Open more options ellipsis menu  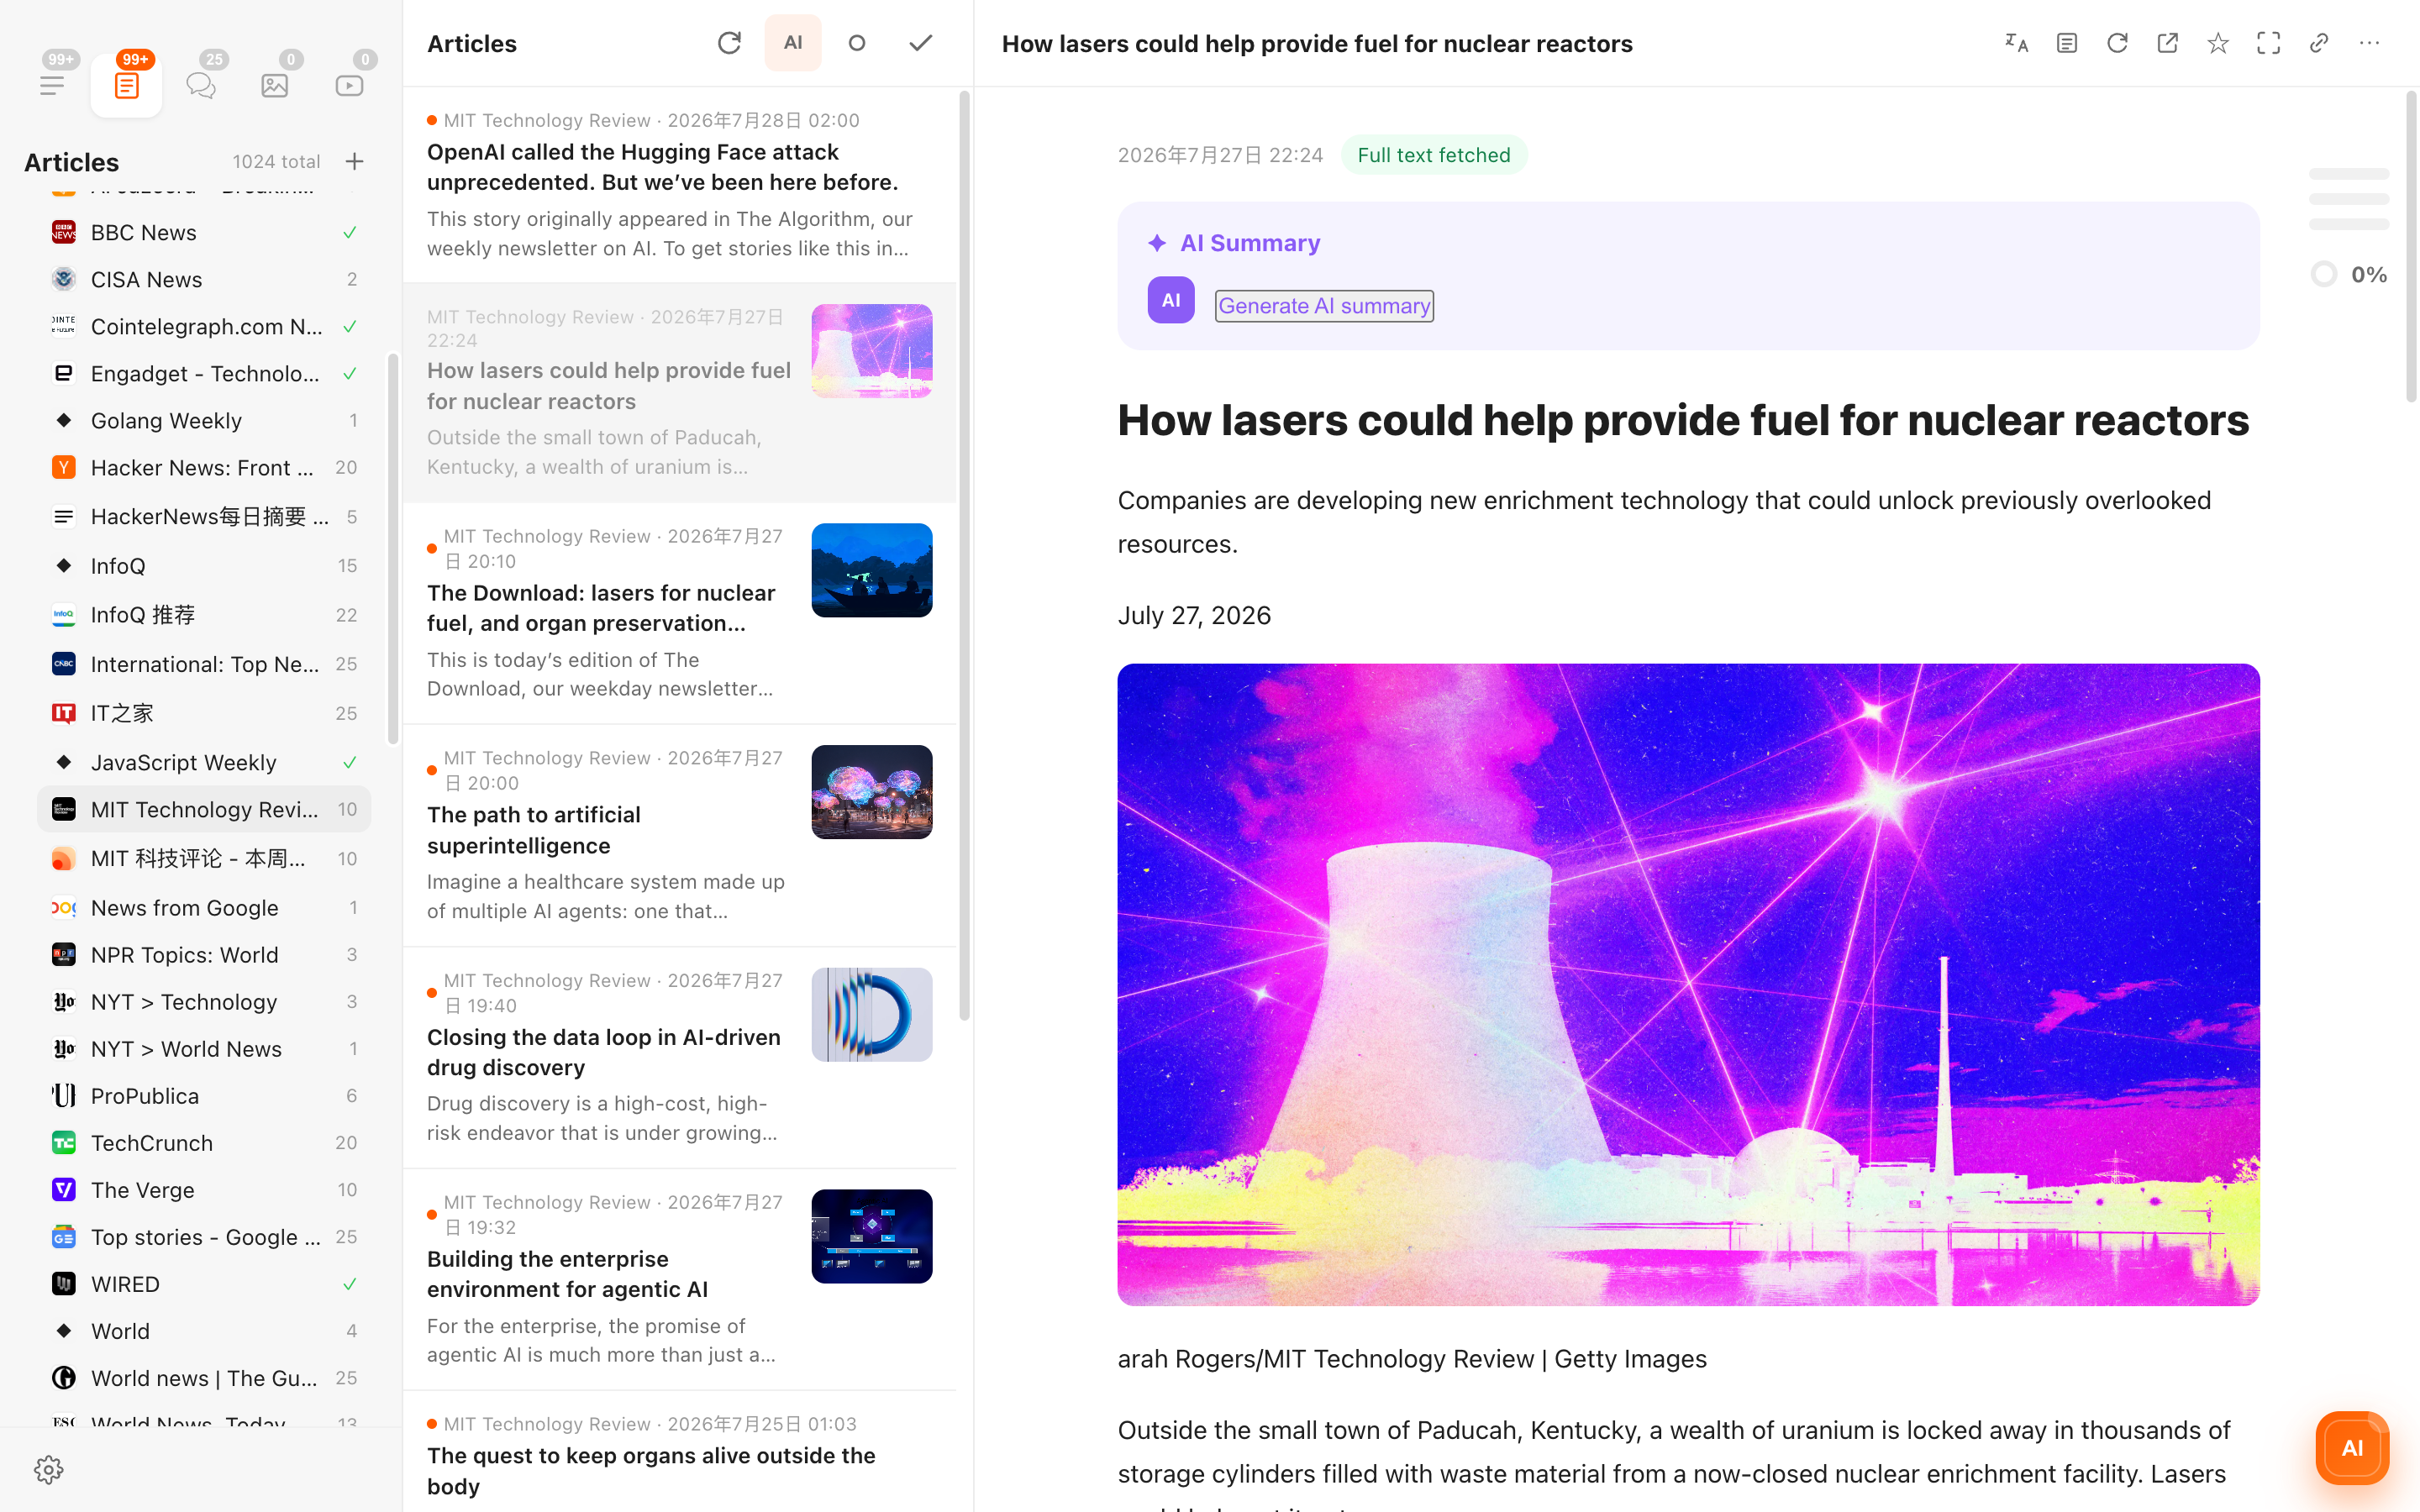click(2369, 43)
